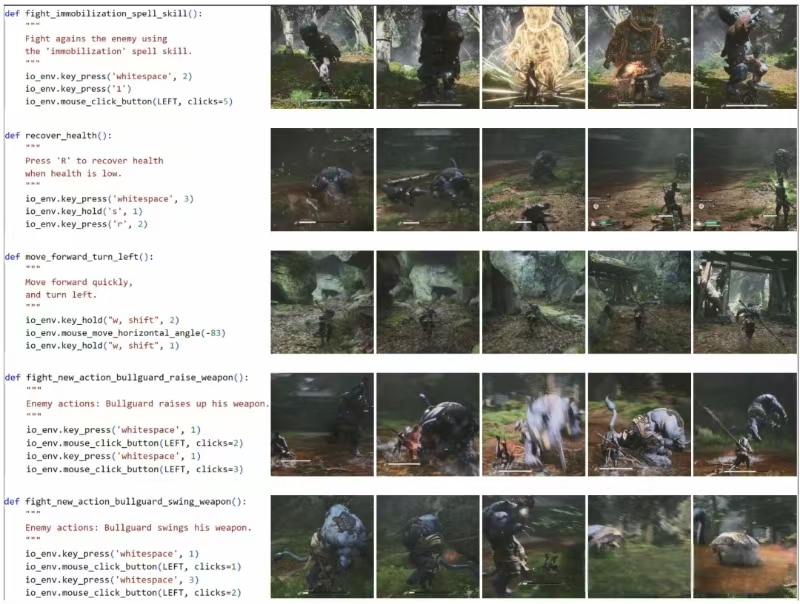Click the 'Move forward quickly,' docstring line
This screenshot has width=800, height=604.
click(79, 282)
